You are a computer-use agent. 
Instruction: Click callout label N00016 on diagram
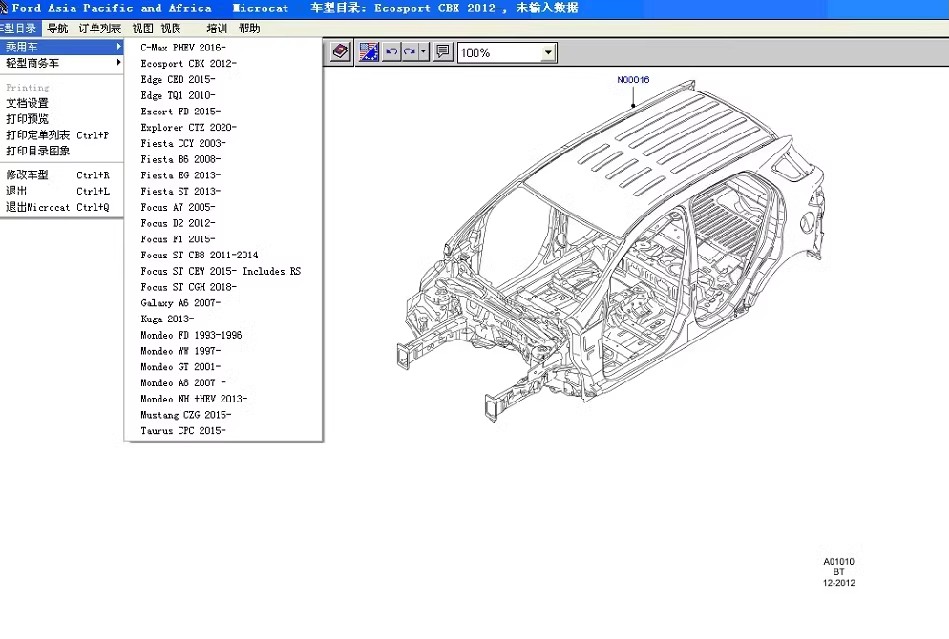click(633, 79)
